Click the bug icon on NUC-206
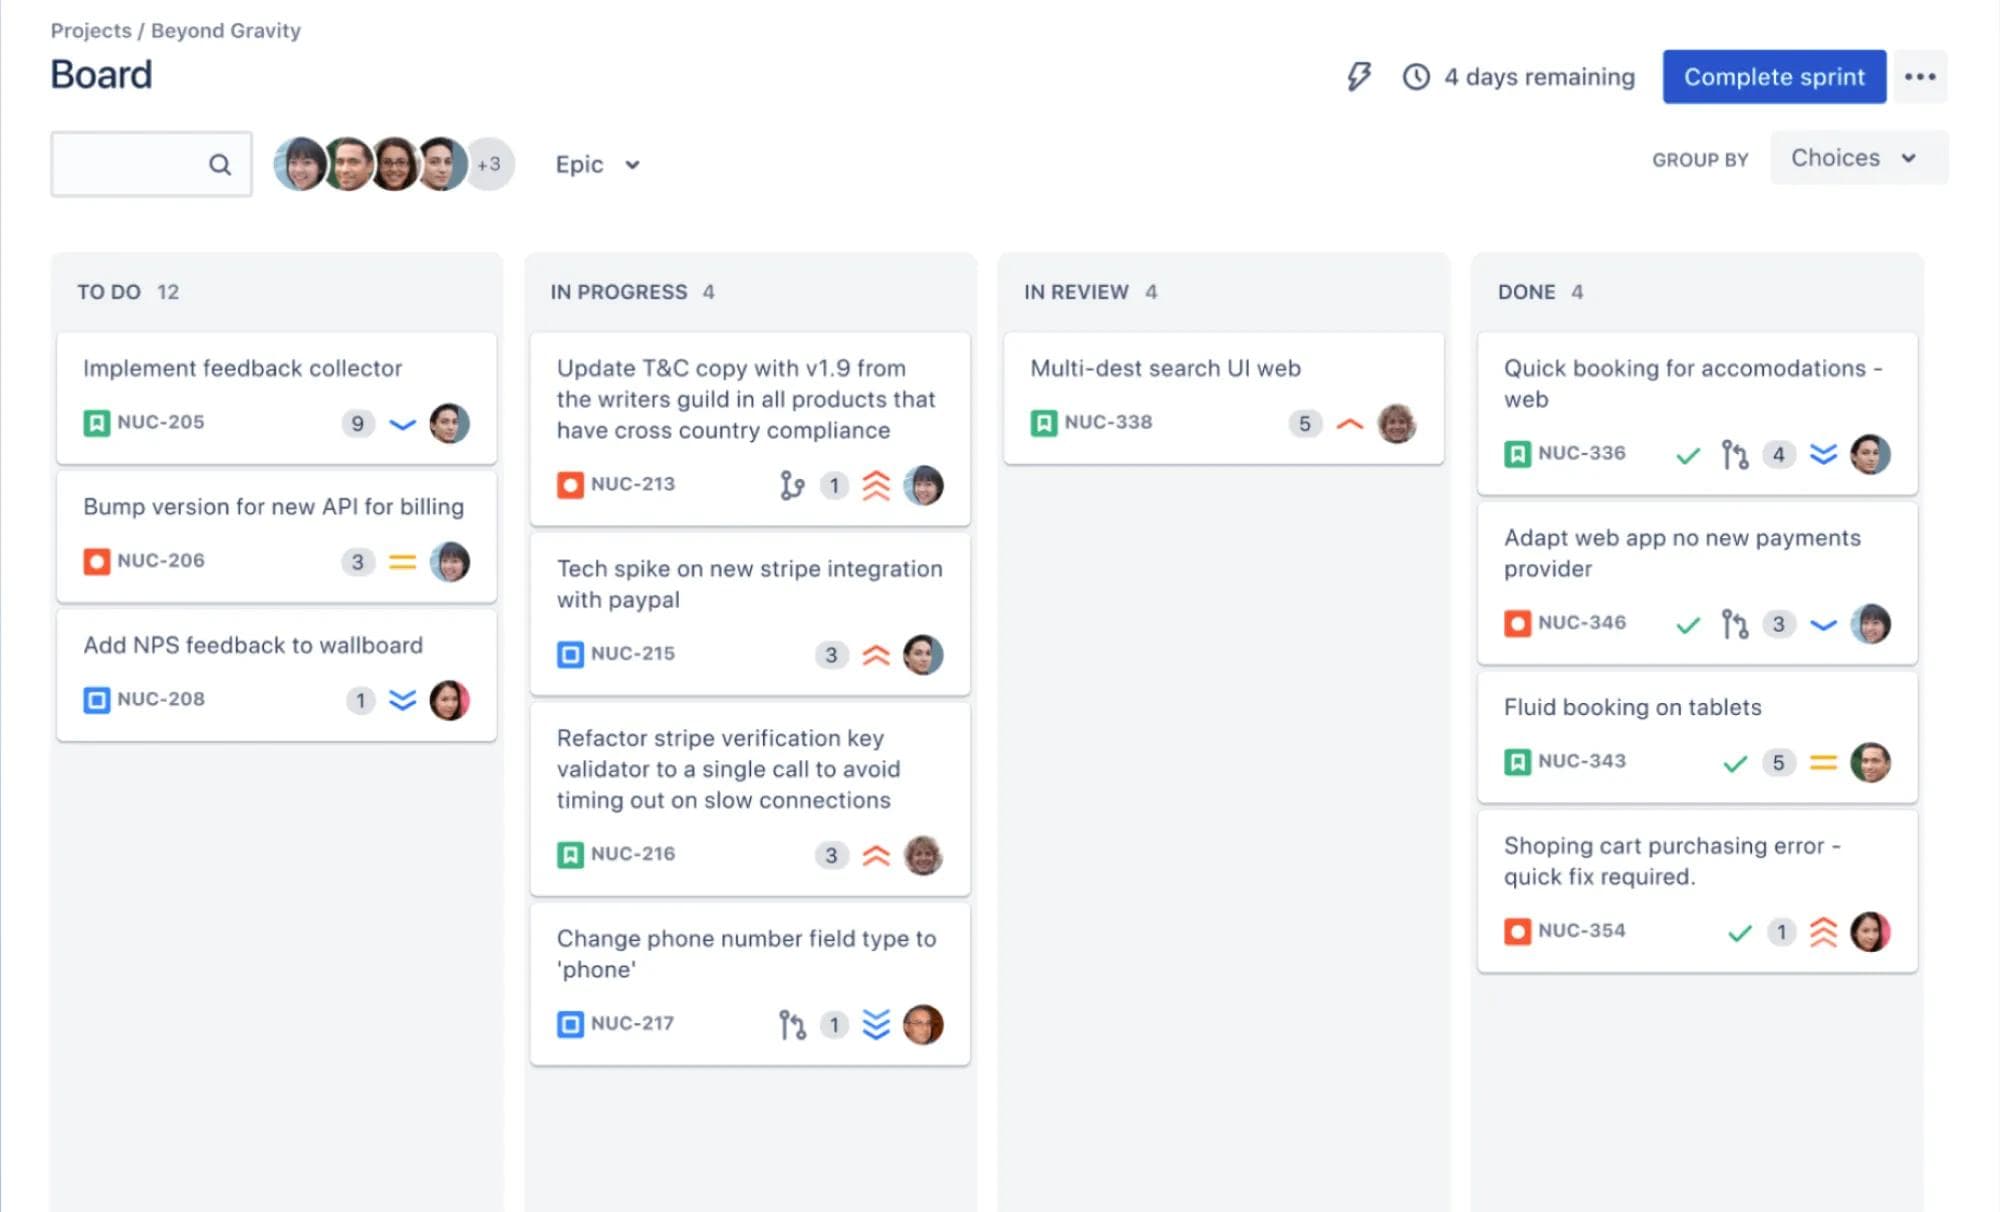2000x1212 pixels. 96,561
